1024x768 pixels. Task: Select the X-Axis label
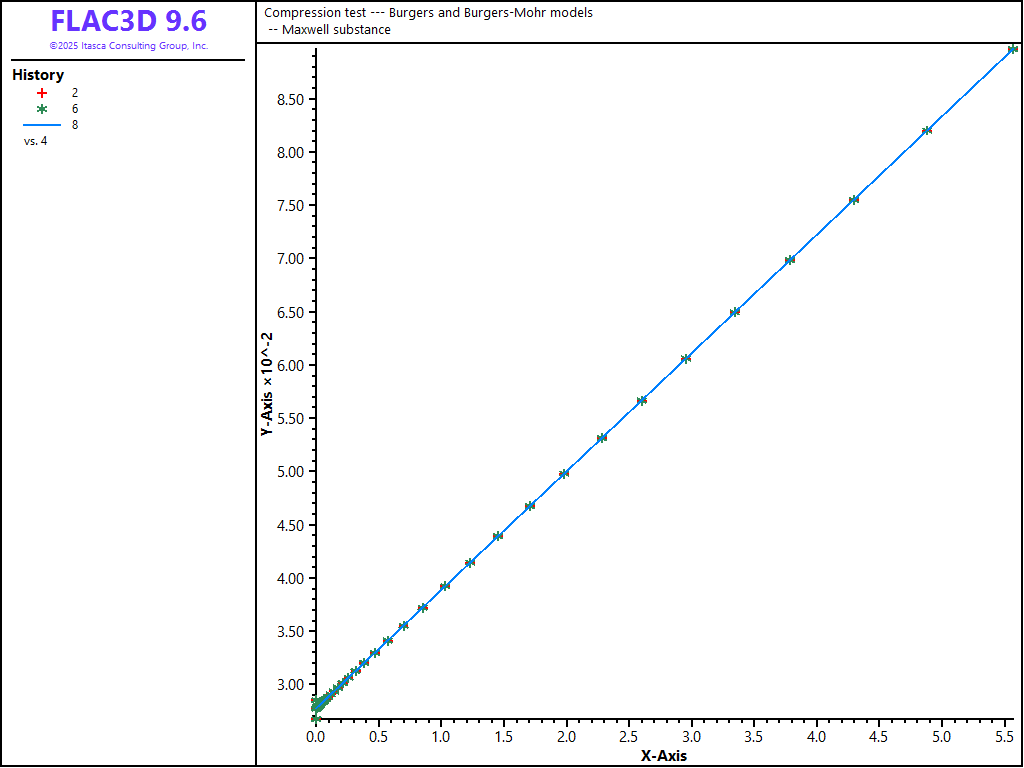(664, 756)
